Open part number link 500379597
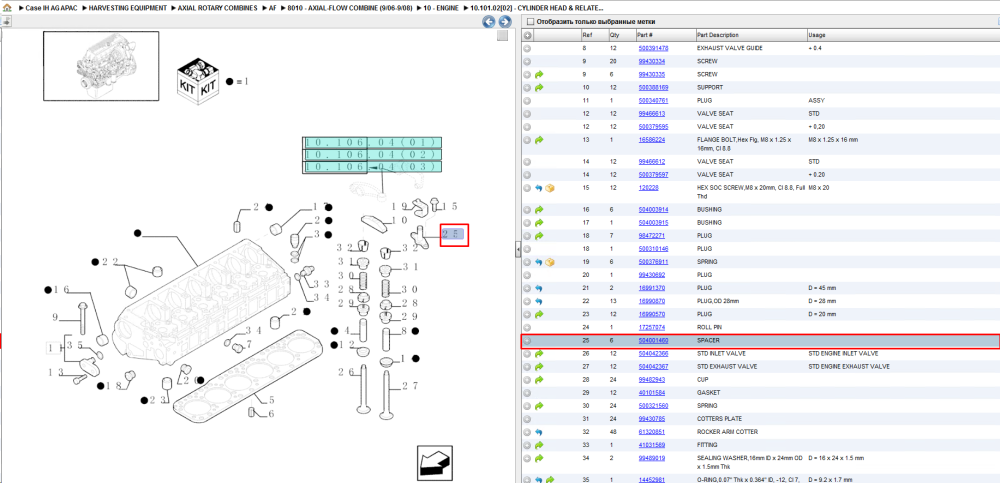 pyautogui.click(x=653, y=175)
